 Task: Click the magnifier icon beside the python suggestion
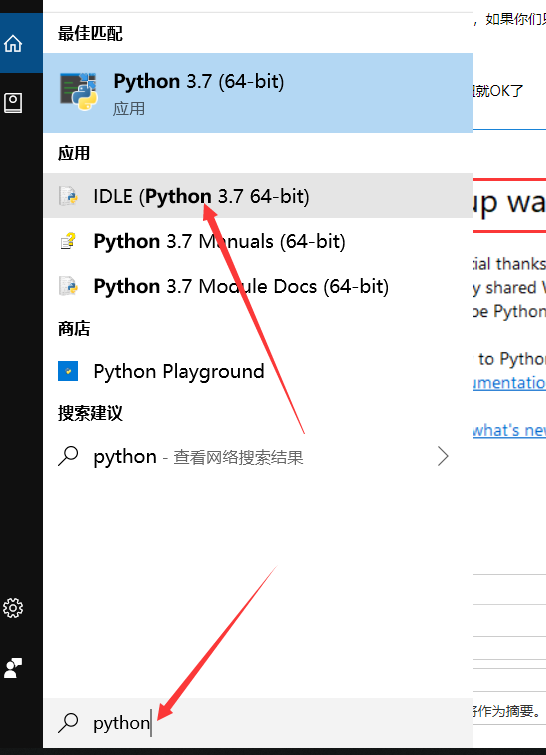tap(68, 456)
